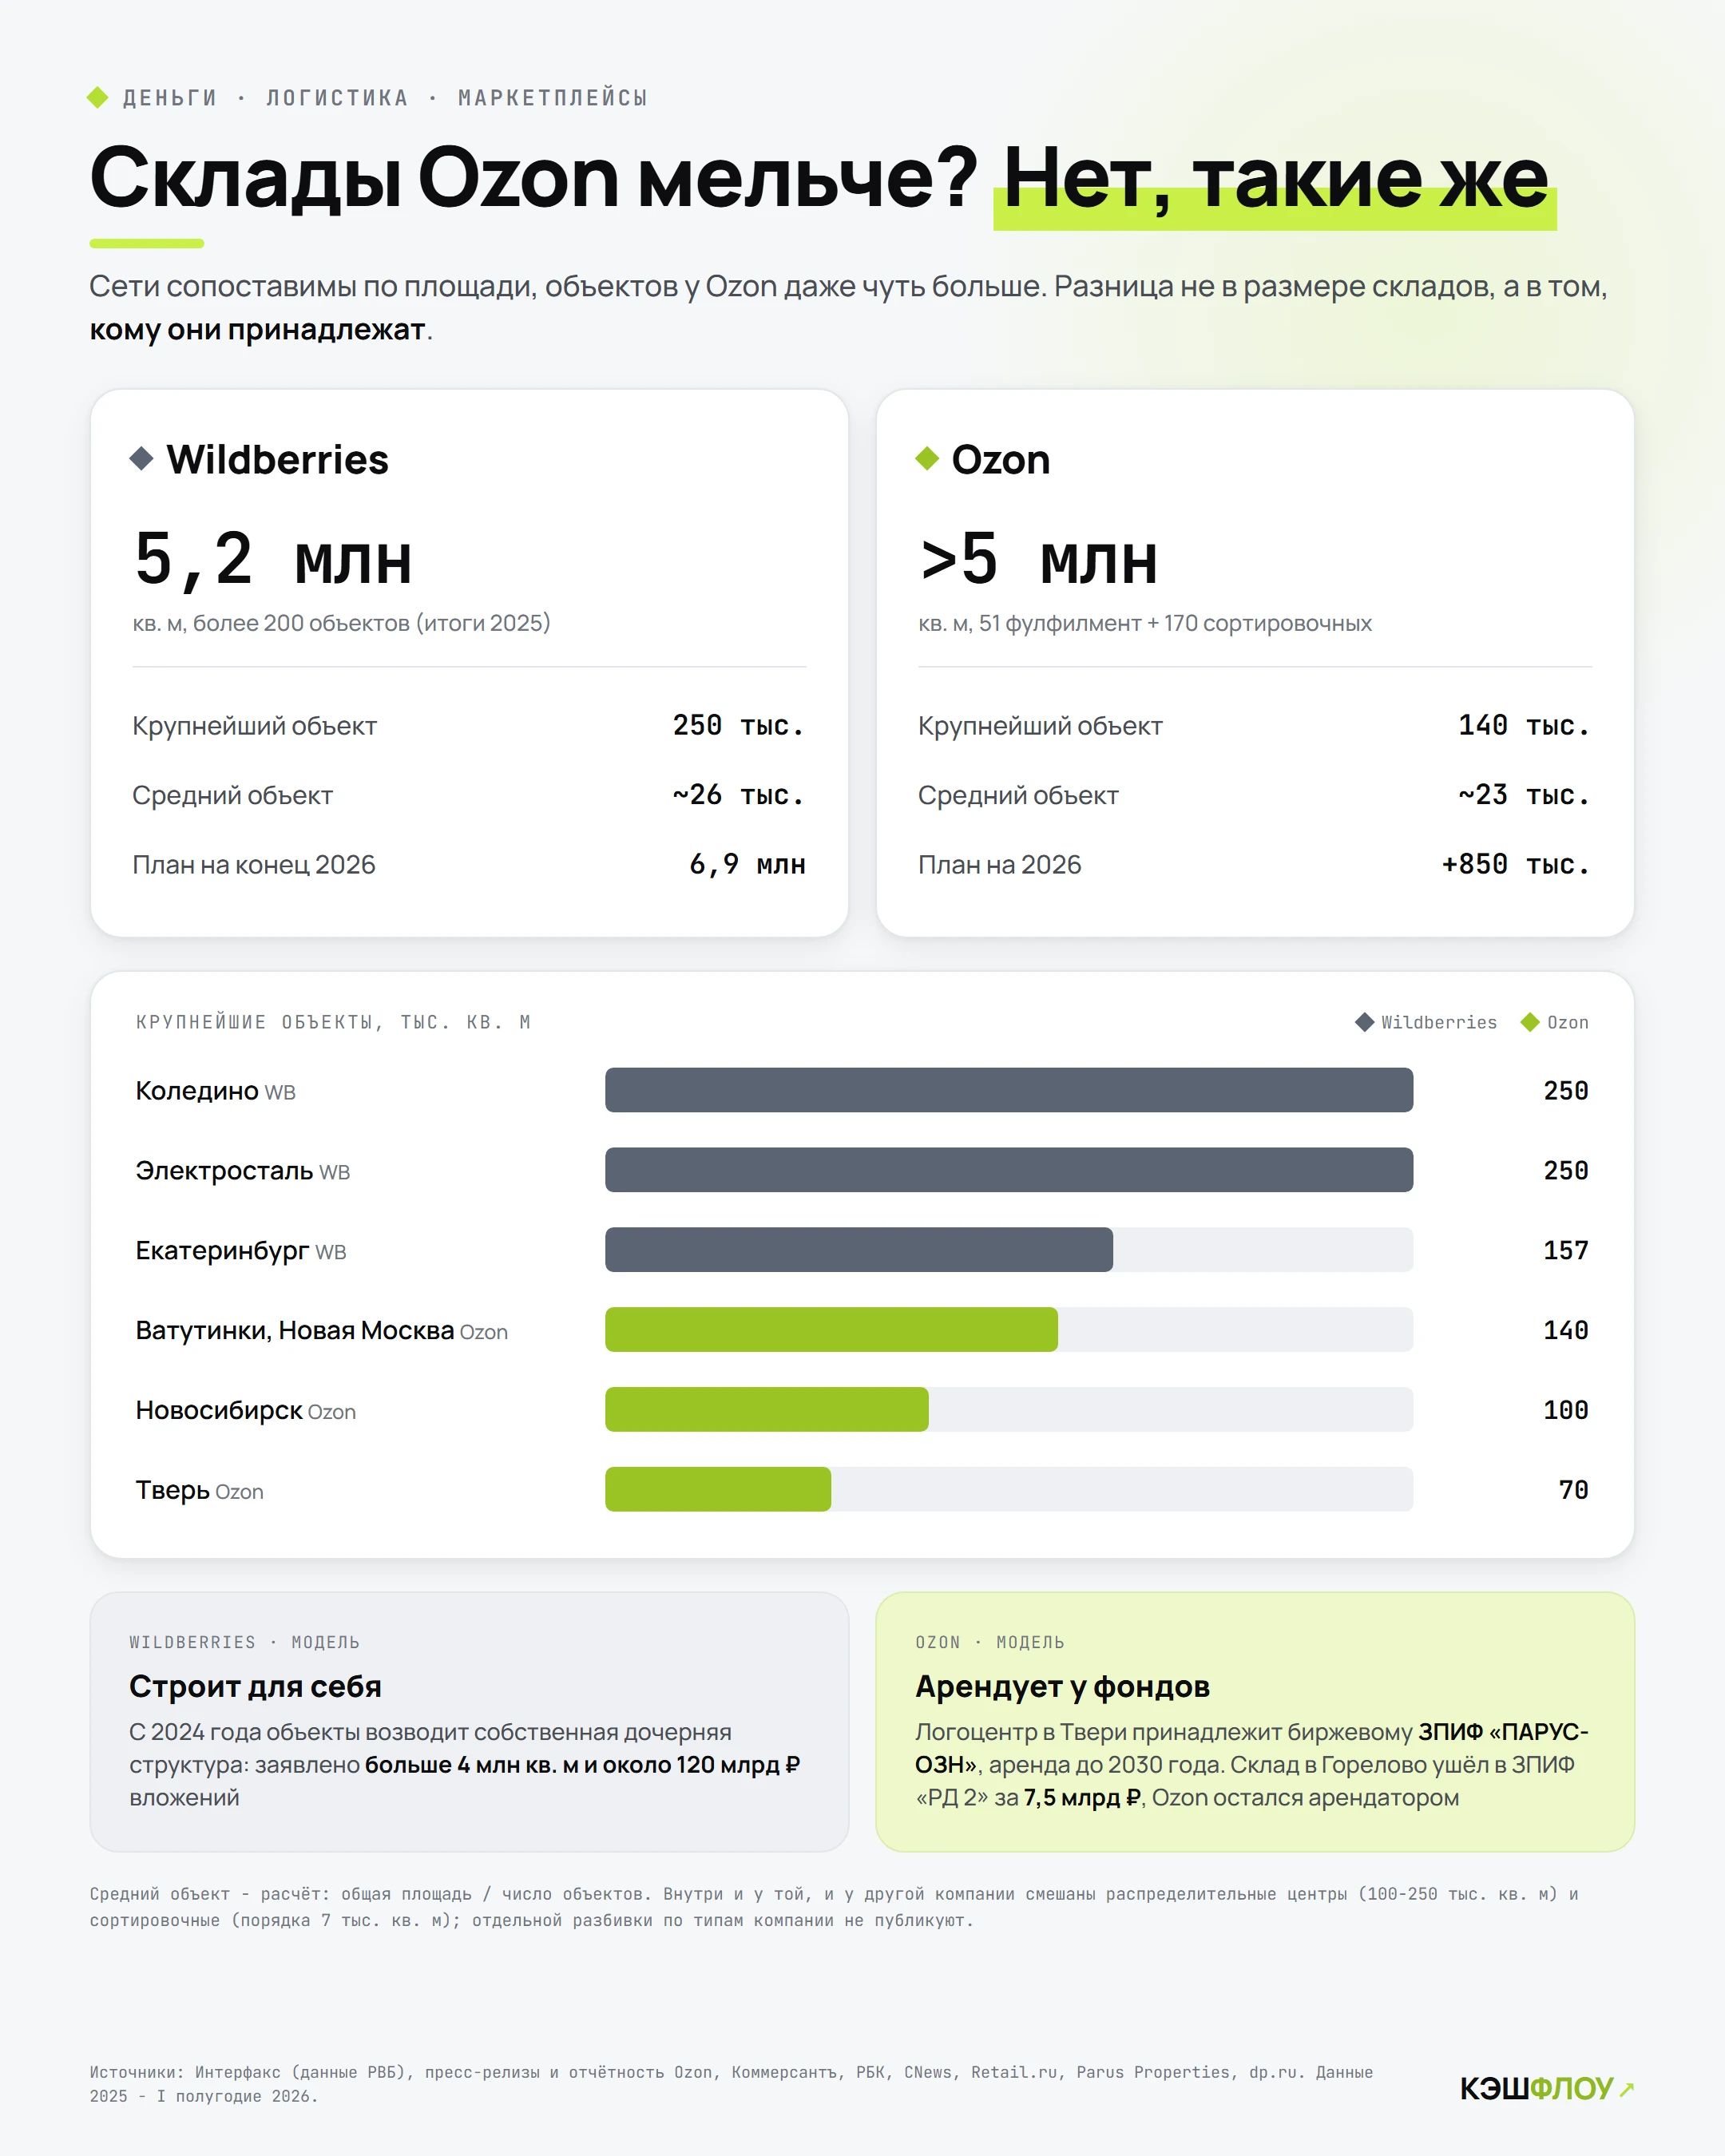Screen dimensions: 1725x2156
Task: Click the '~23 тыс.' average value
Action: tap(1524, 795)
